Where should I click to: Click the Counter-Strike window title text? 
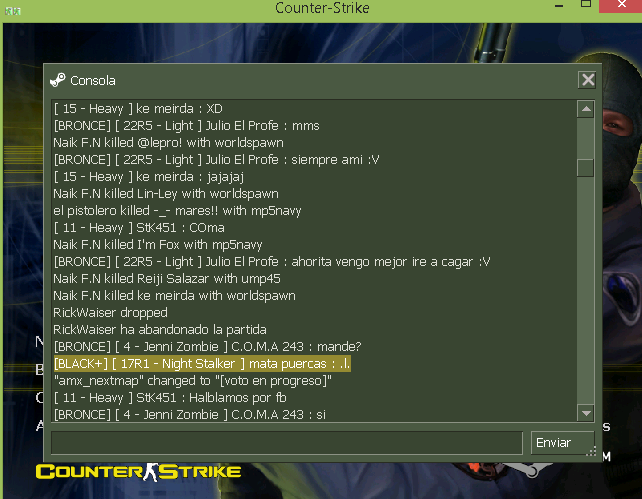click(322, 8)
